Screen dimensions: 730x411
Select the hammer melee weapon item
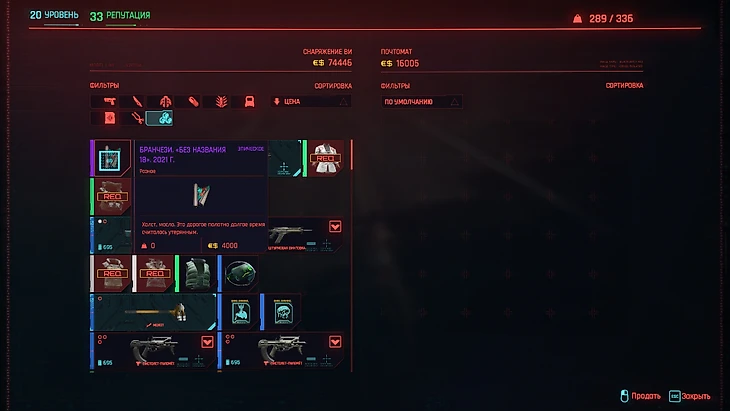tap(153, 312)
